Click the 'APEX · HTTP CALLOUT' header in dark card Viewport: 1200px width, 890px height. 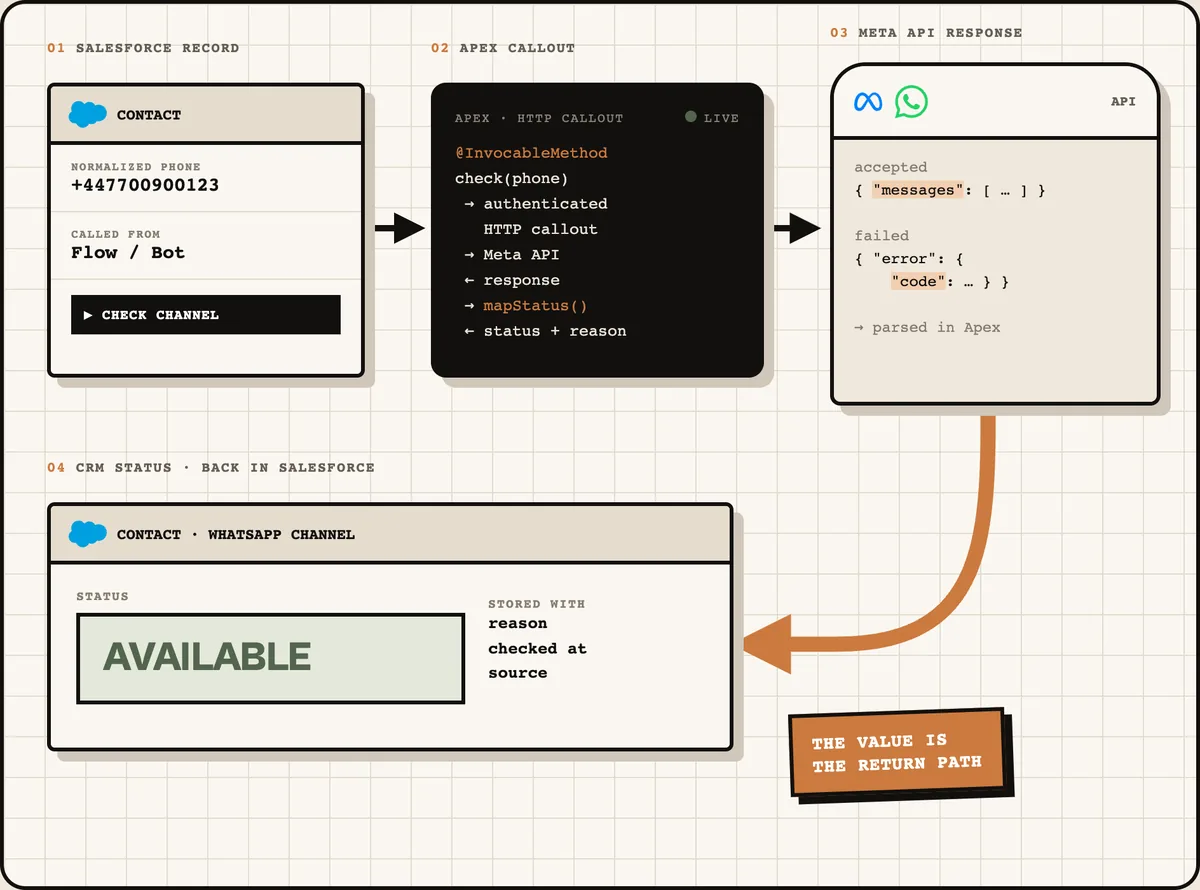pos(539,118)
